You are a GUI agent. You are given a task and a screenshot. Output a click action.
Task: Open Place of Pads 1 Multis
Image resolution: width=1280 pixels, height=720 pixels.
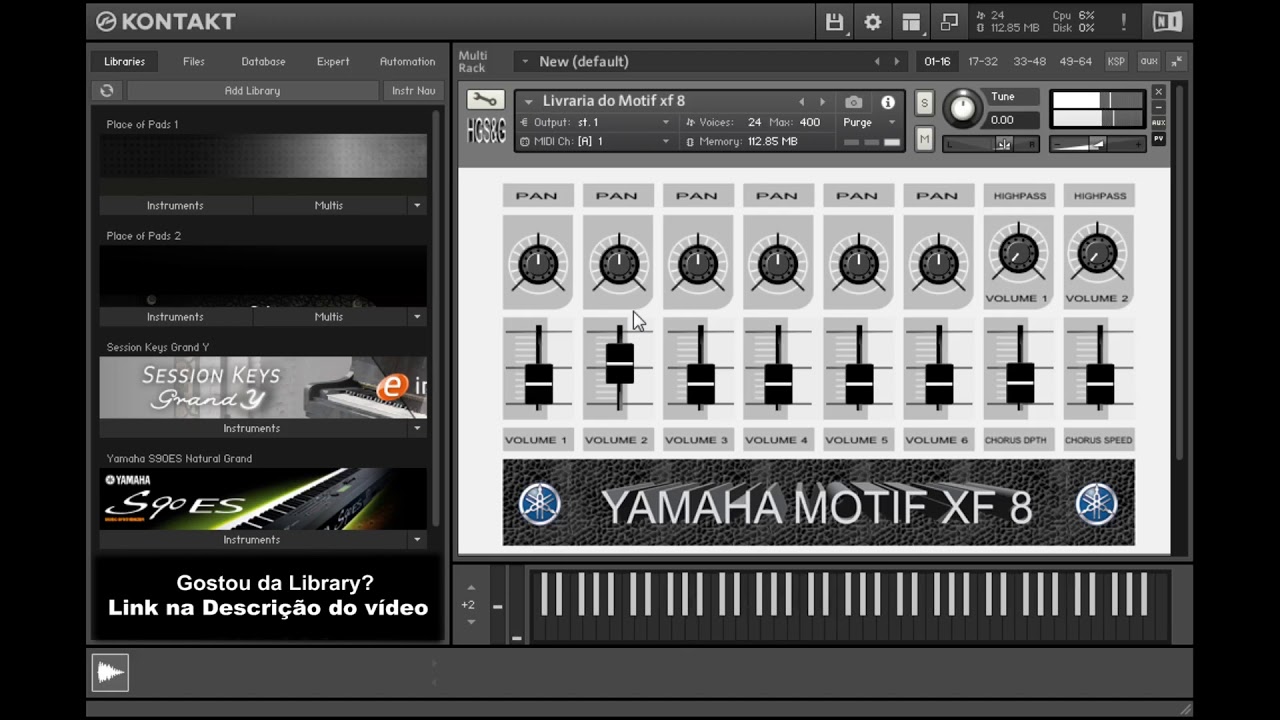click(x=329, y=205)
